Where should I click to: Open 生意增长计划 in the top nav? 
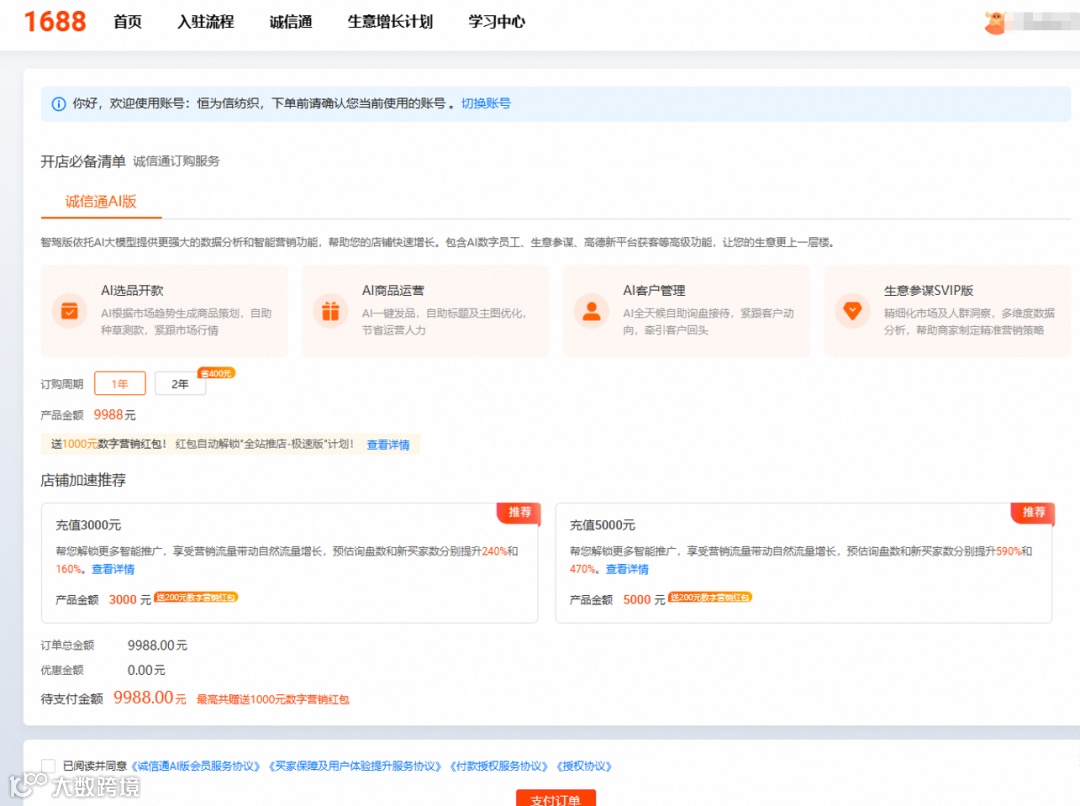pyautogui.click(x=390, y=22)
